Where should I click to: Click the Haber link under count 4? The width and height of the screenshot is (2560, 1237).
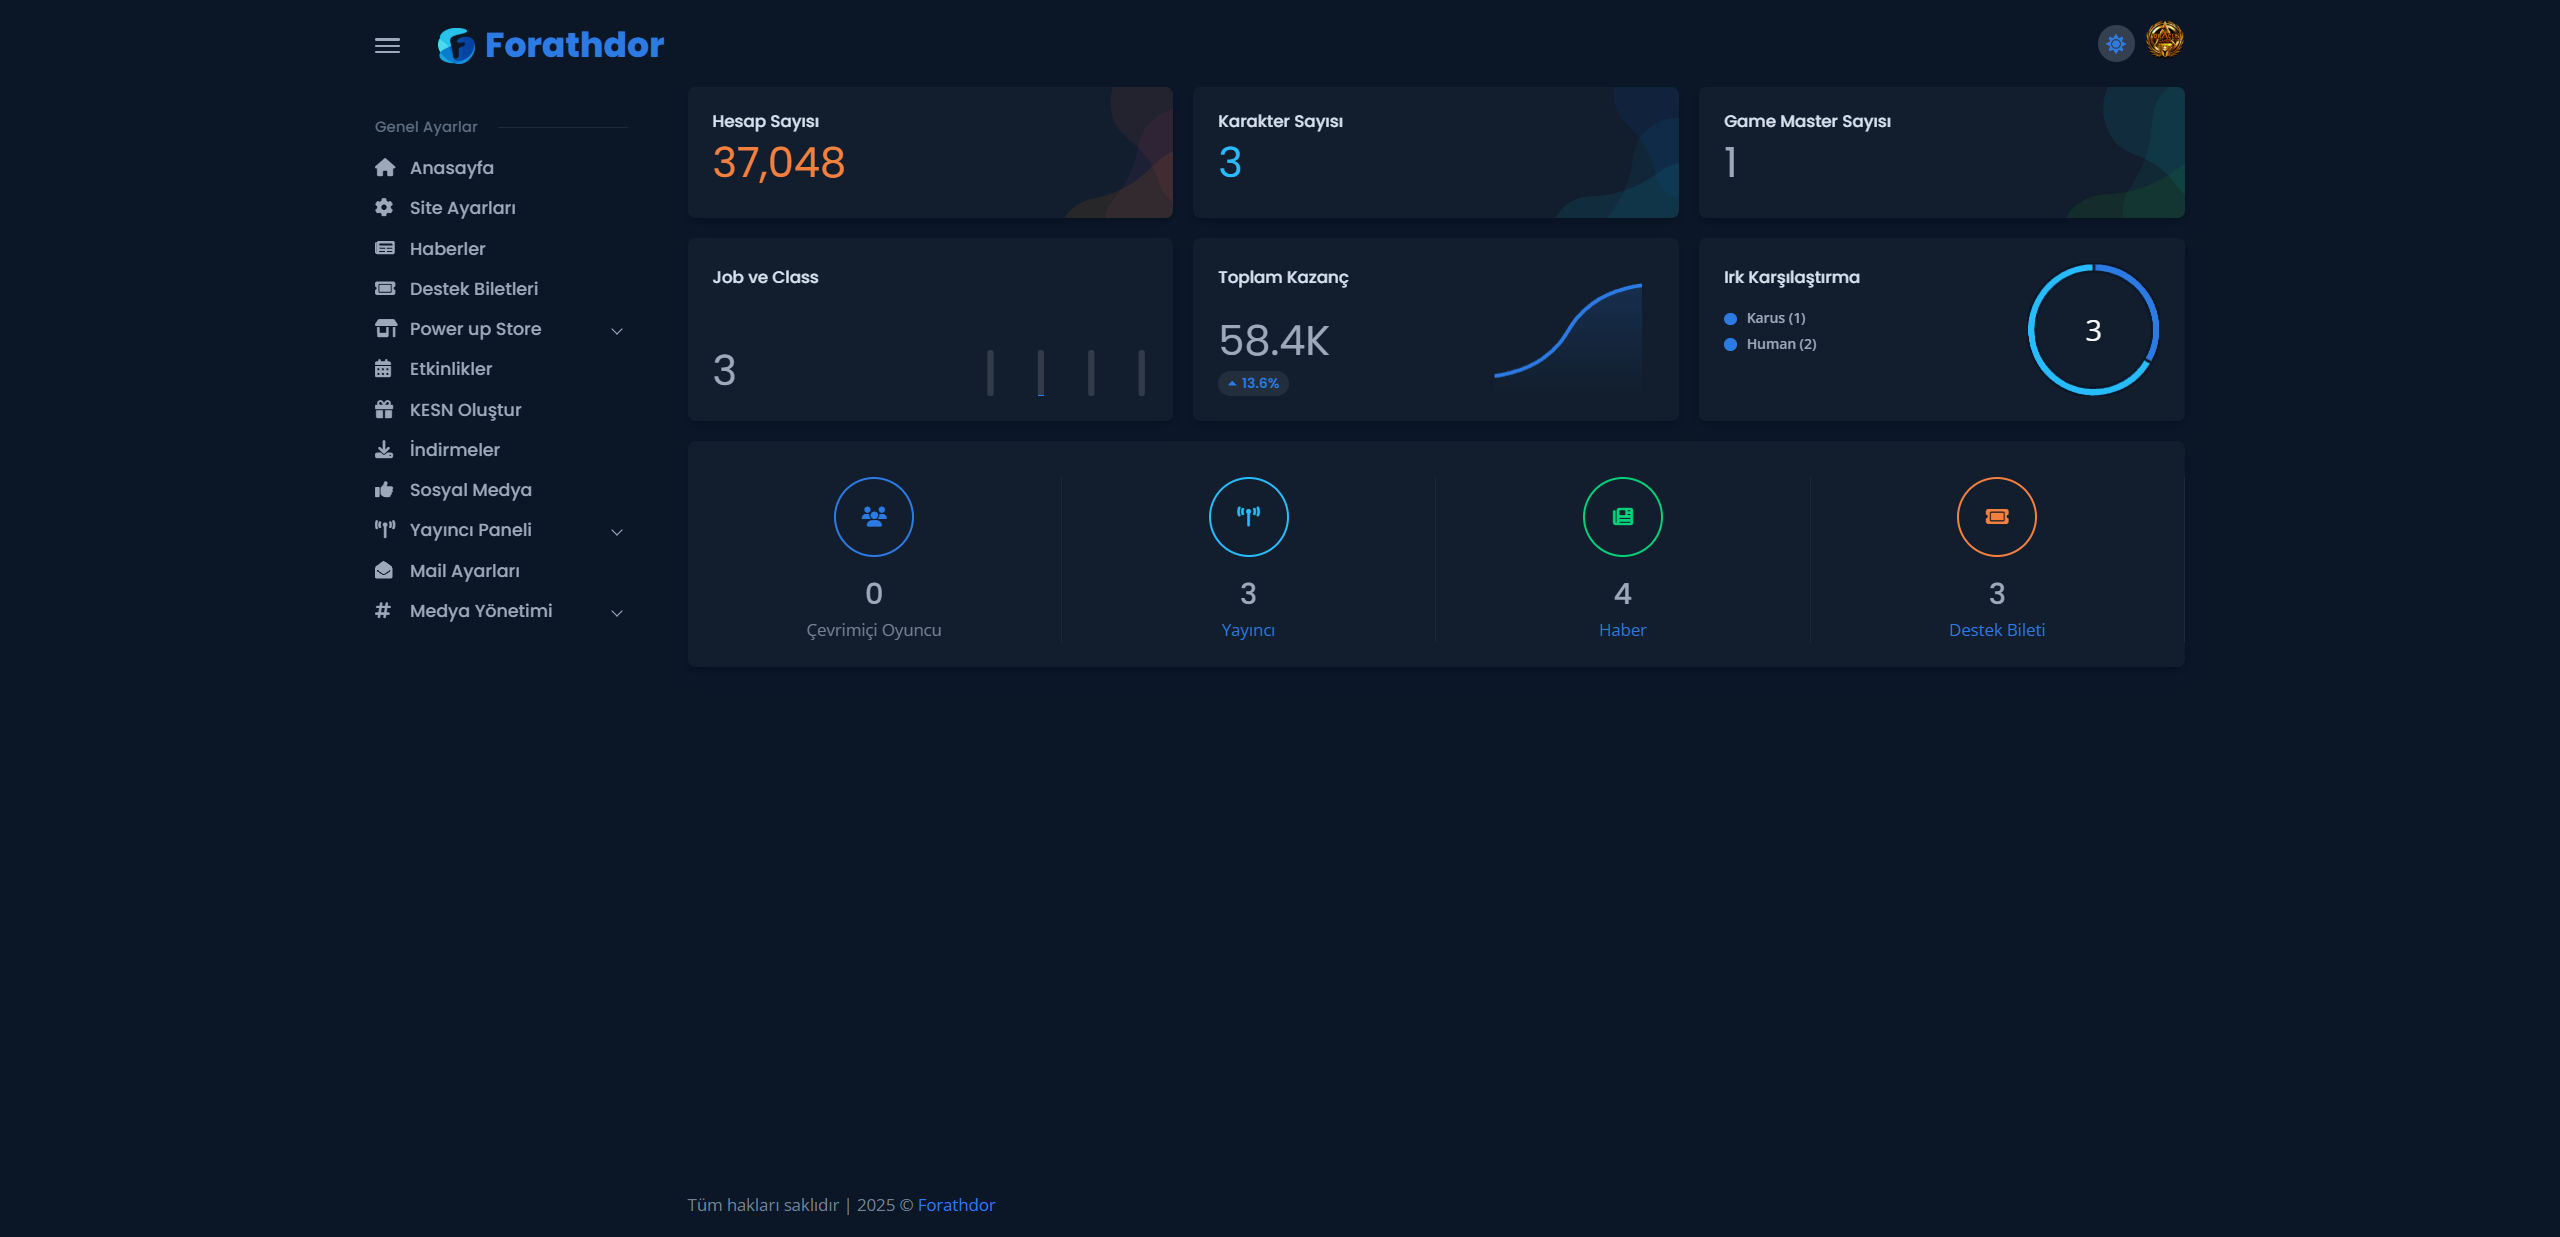coord(1622,630)
